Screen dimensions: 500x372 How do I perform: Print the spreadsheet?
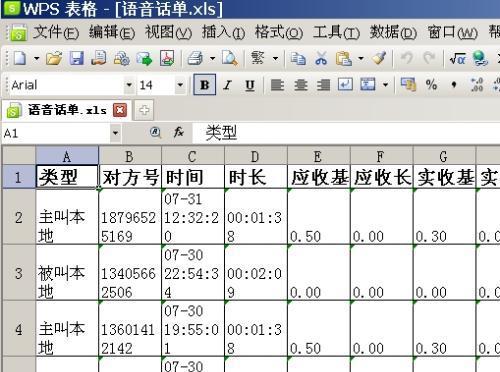195,59
